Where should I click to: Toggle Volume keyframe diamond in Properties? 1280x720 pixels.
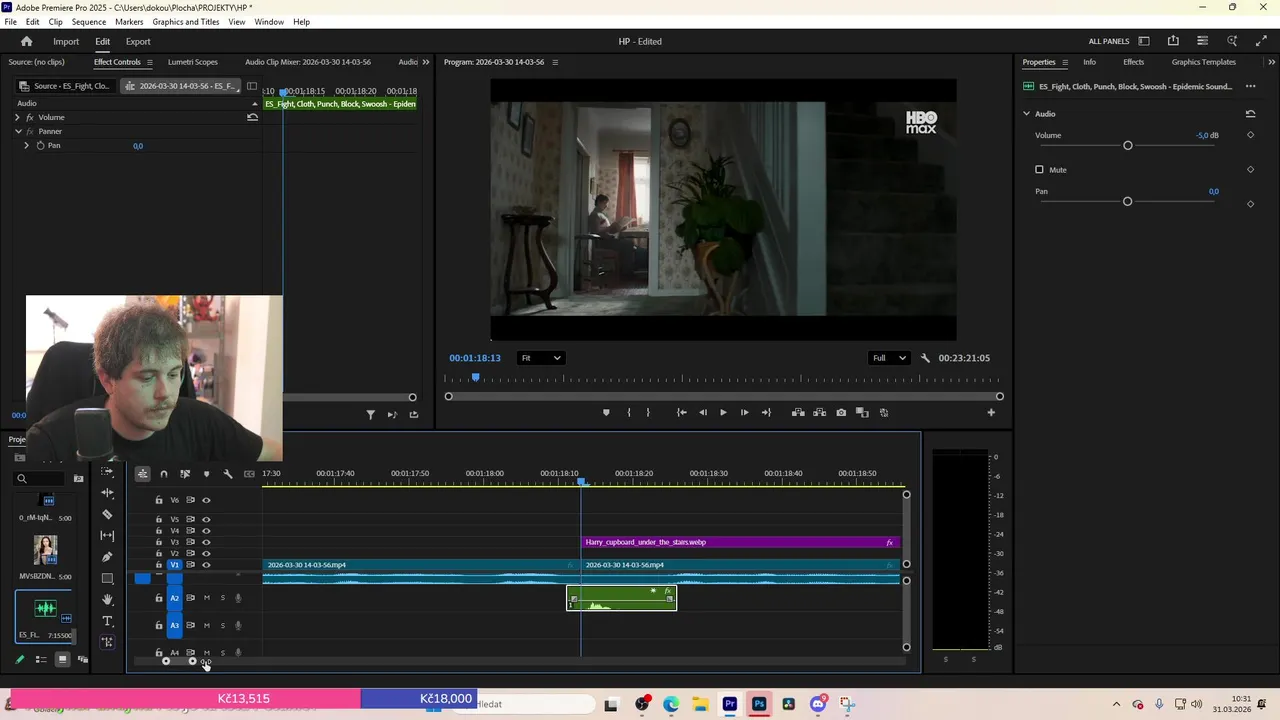[x=1250, y=135]
